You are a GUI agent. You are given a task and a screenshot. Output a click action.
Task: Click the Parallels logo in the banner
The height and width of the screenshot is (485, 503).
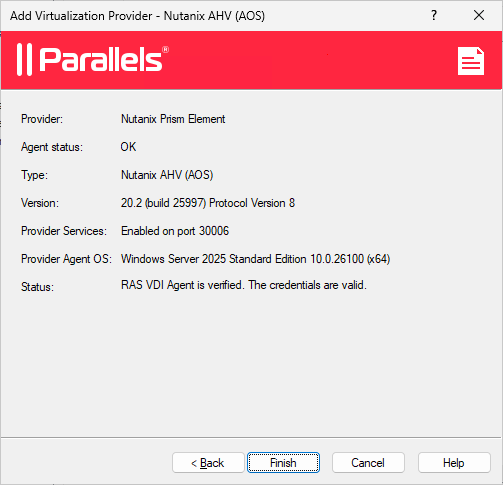pos(93,60)
